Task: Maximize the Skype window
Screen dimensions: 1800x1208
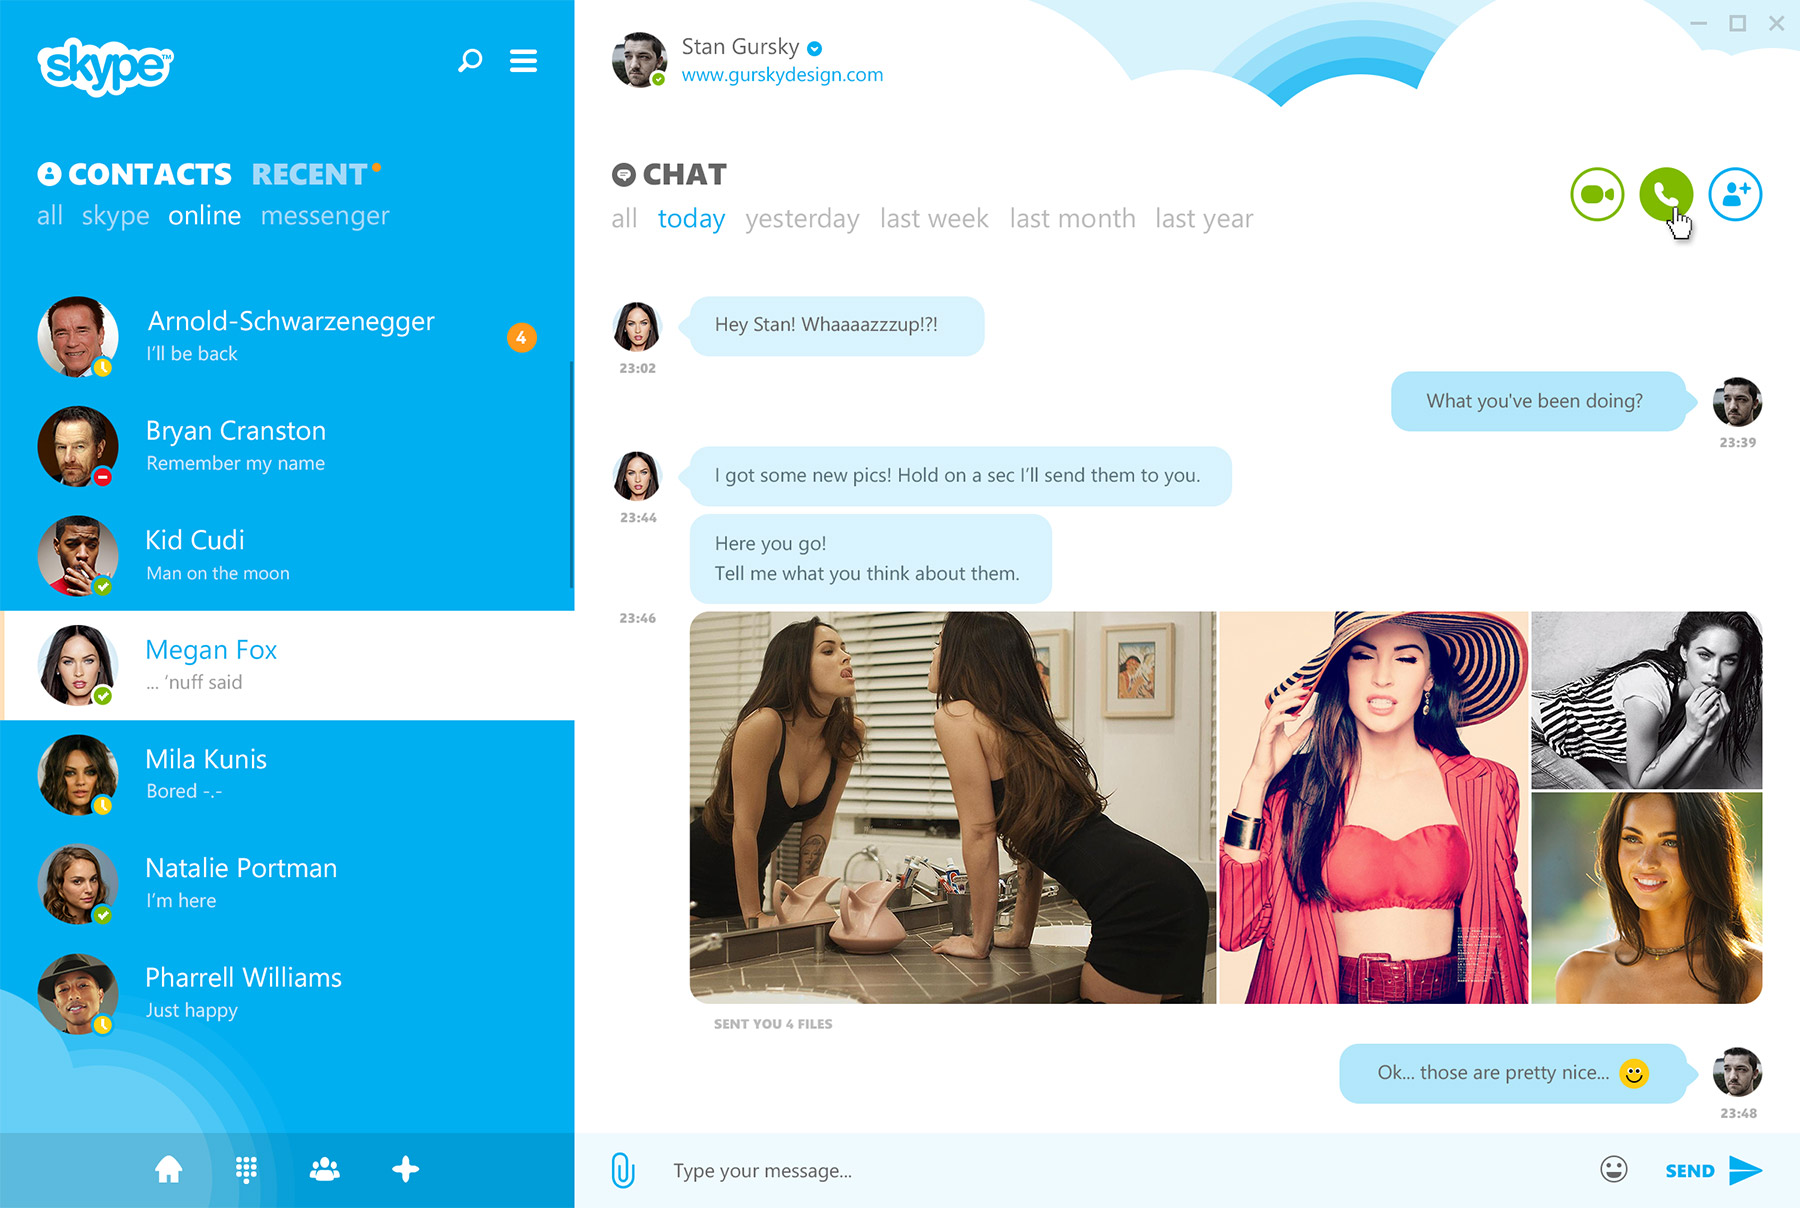Action: click(1738, 23)
